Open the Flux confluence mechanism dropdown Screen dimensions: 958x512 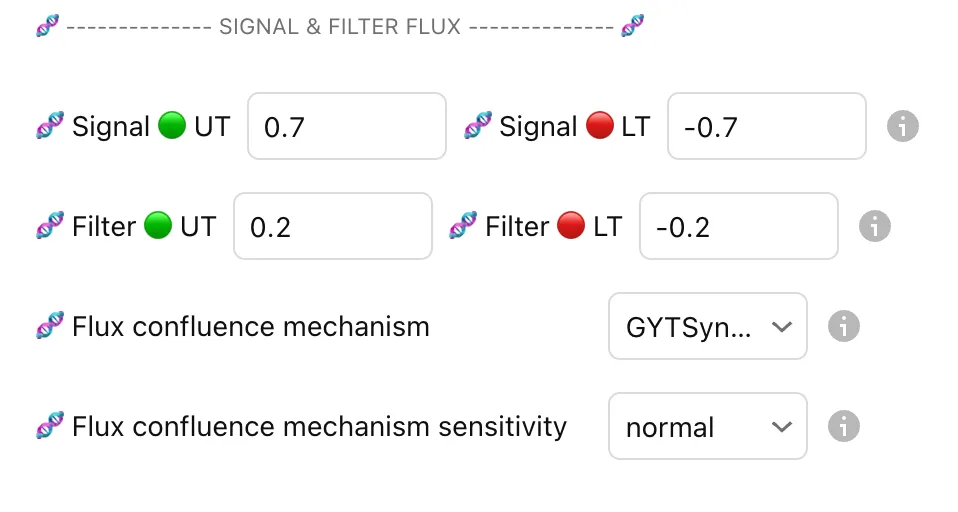click(x=707, y=326)
